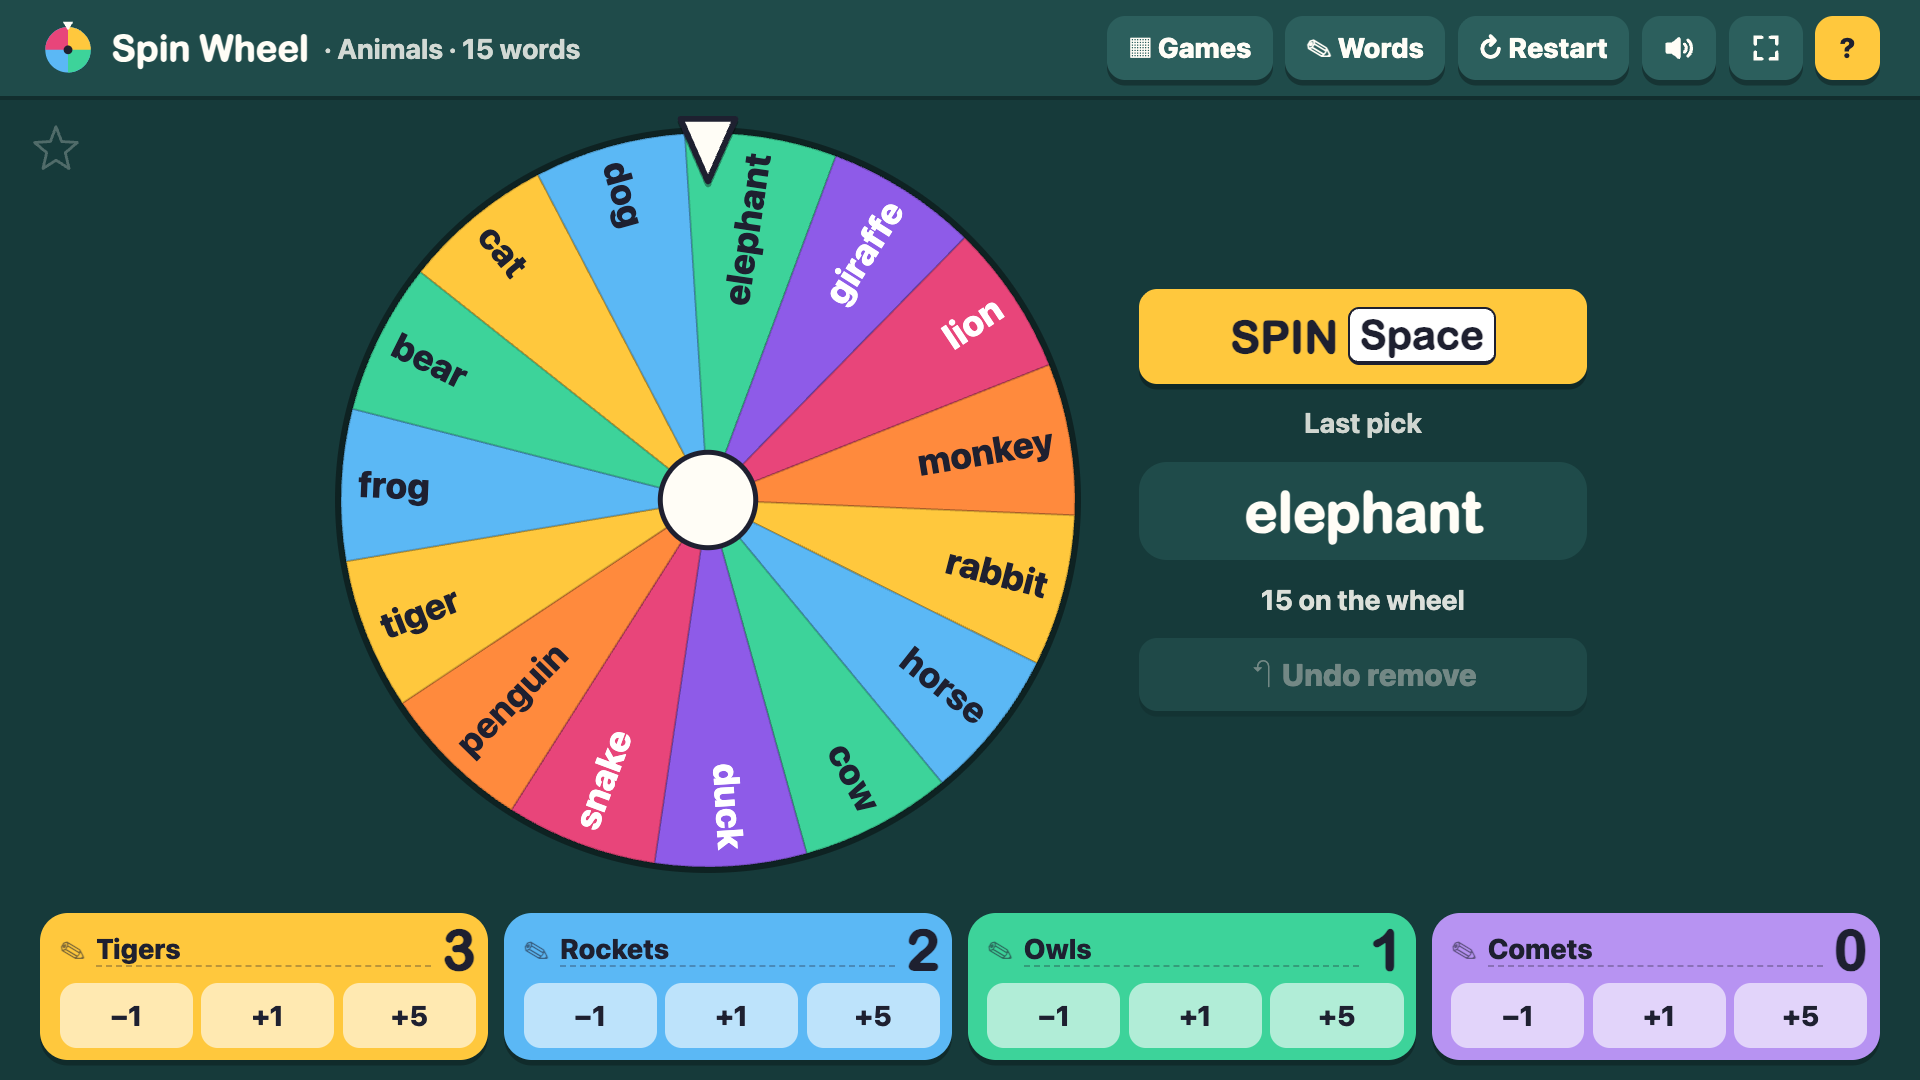The image size is (1920, 1080).
Task: Add 1 to Owls score
Action: click(1195, 1016)
